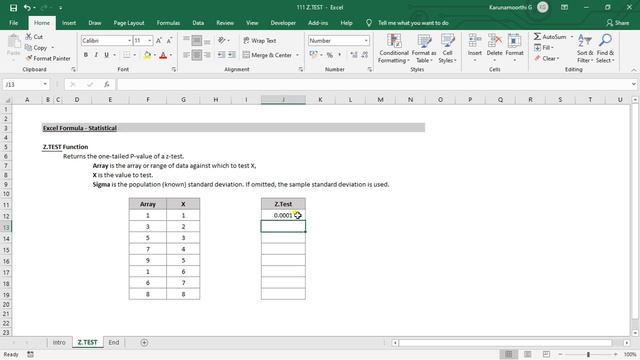Viewport: 640px width, 360px height.
Task: Align text to the right
Action: [x=207, y=55]
